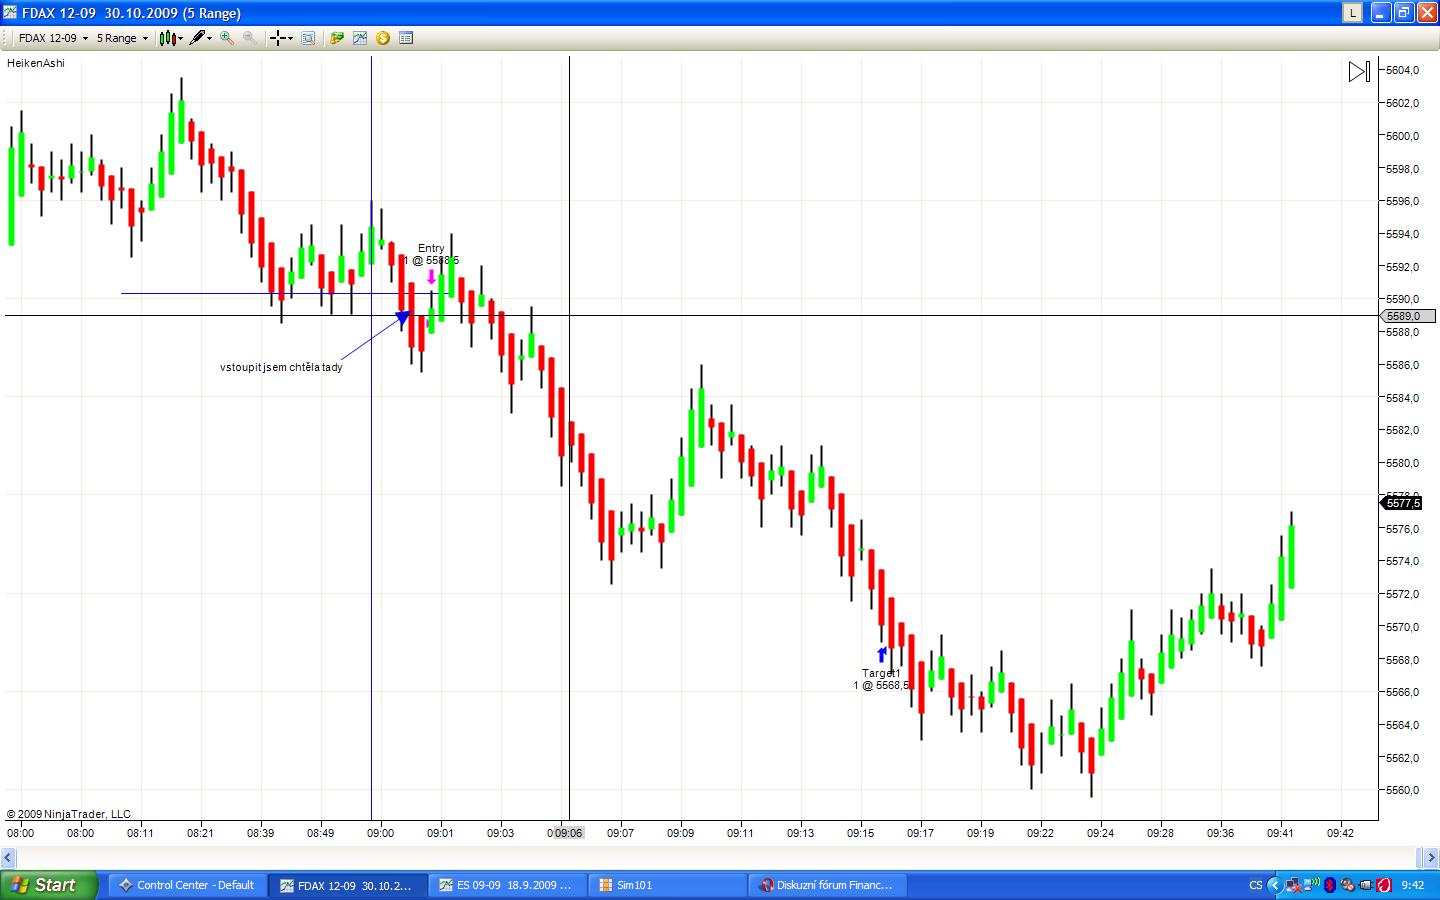Open the Chart Trader icon in toolbar
This screenshot has height=900, width=1440.
click(x=337, y=38)
